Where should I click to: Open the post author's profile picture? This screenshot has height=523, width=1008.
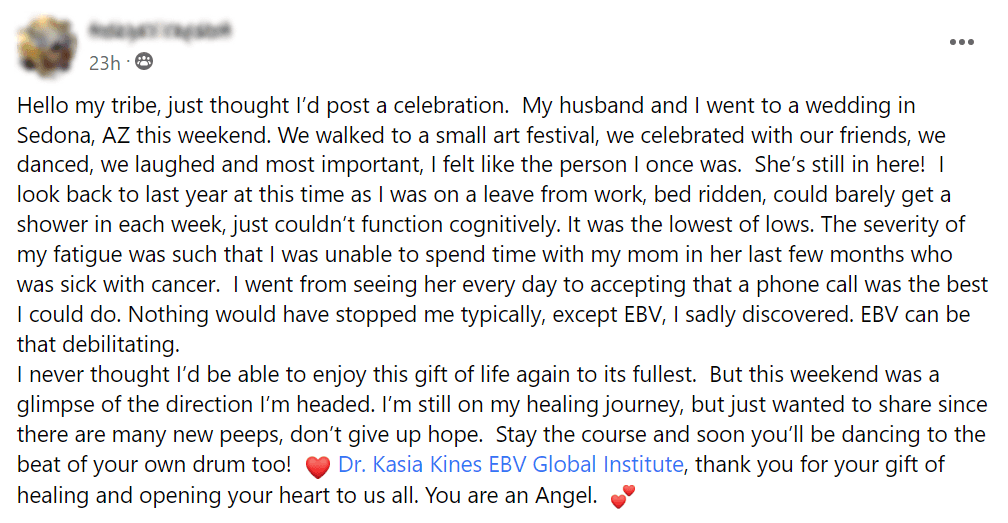point(47,46)
